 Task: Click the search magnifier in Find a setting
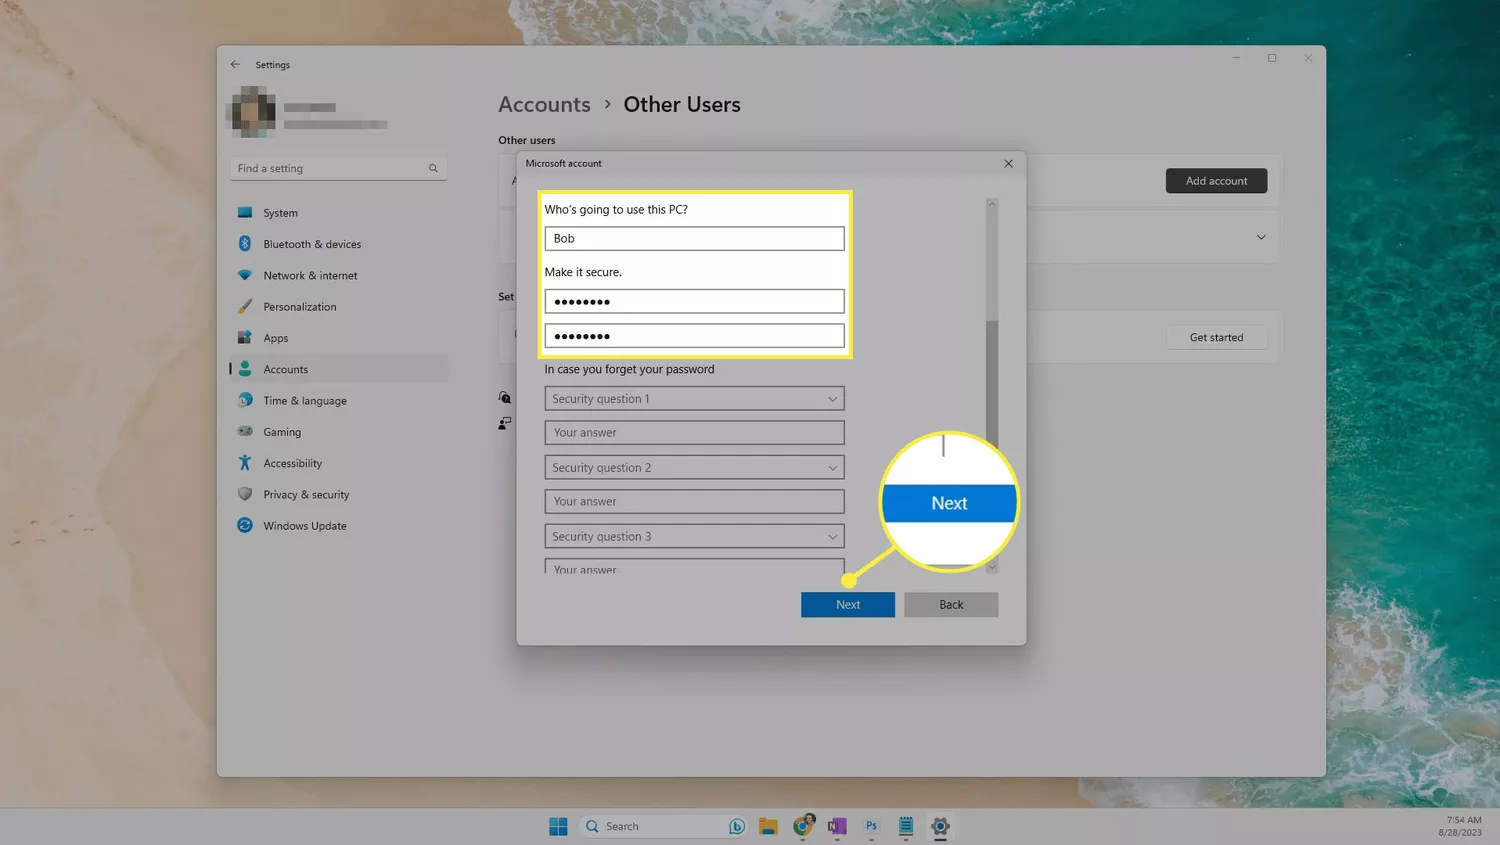[433, 168]
